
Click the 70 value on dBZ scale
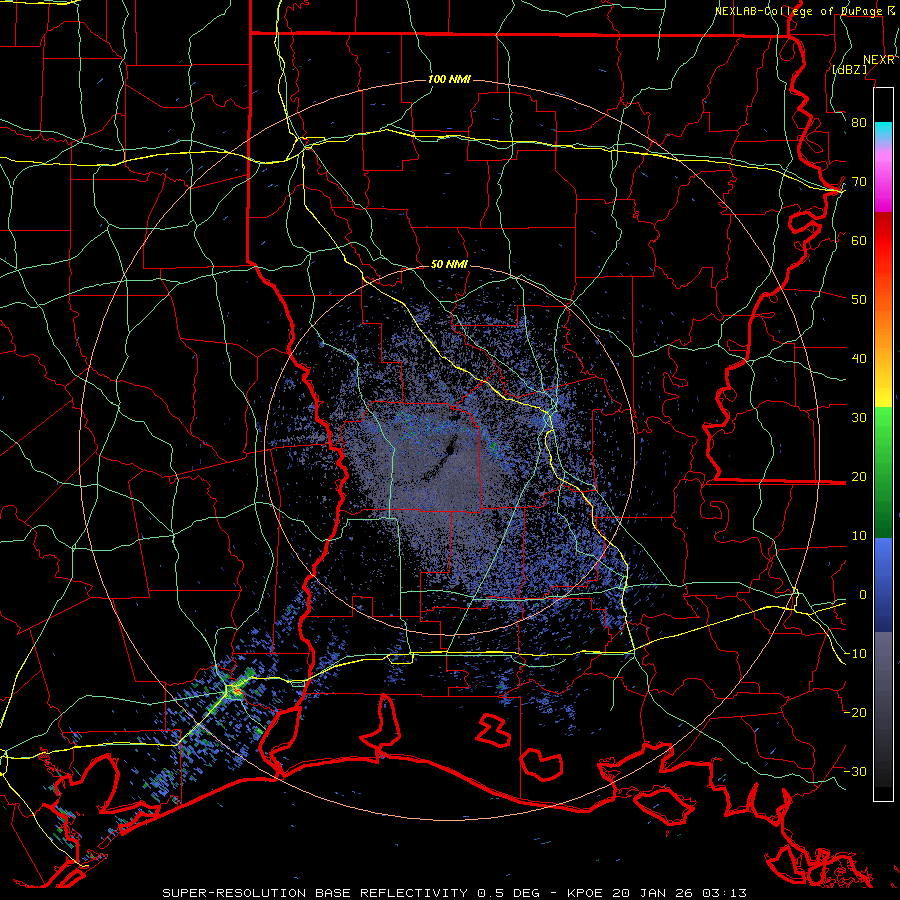pyautogui.click(x=859, y=182)
